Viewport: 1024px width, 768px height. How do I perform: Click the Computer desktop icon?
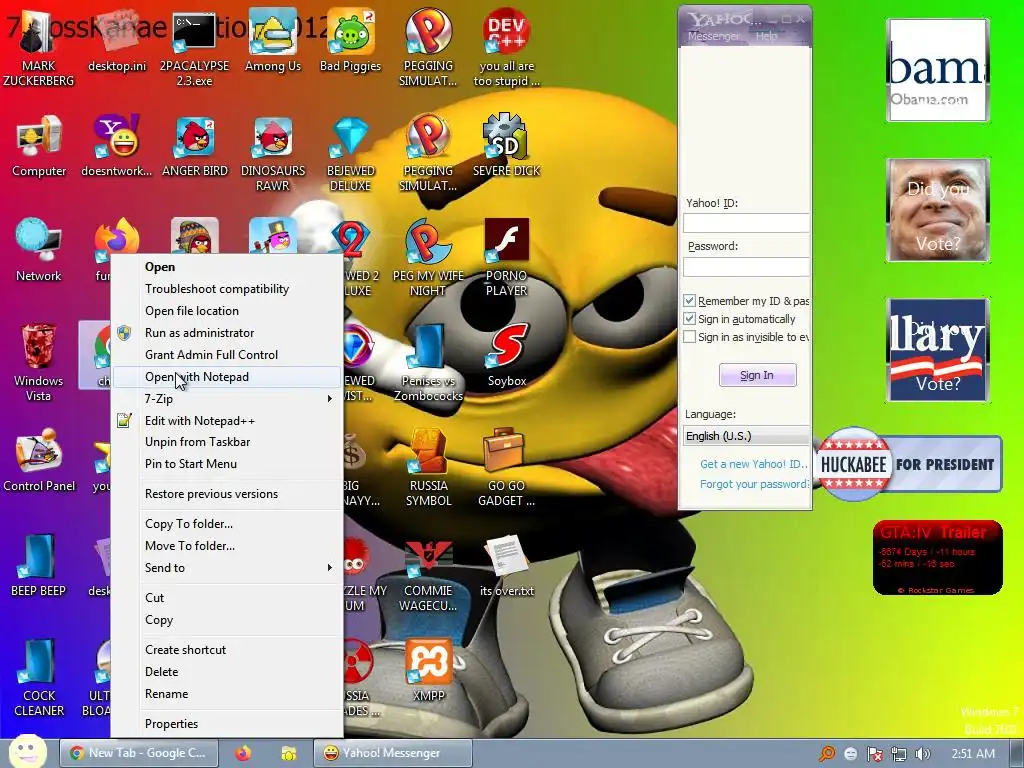[39, 147]
